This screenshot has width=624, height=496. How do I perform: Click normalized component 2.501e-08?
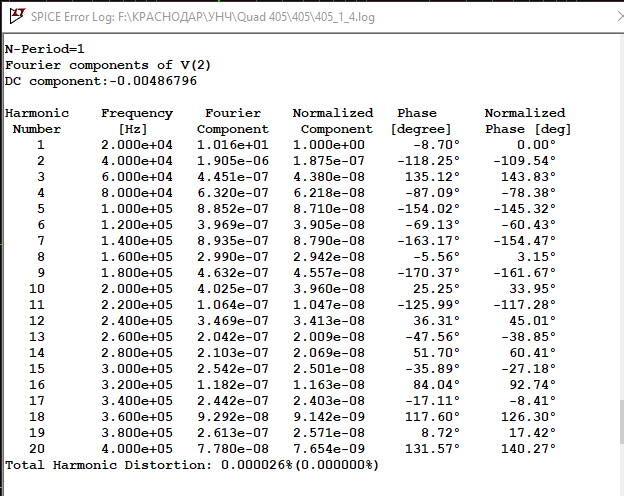tap(329, 369)
